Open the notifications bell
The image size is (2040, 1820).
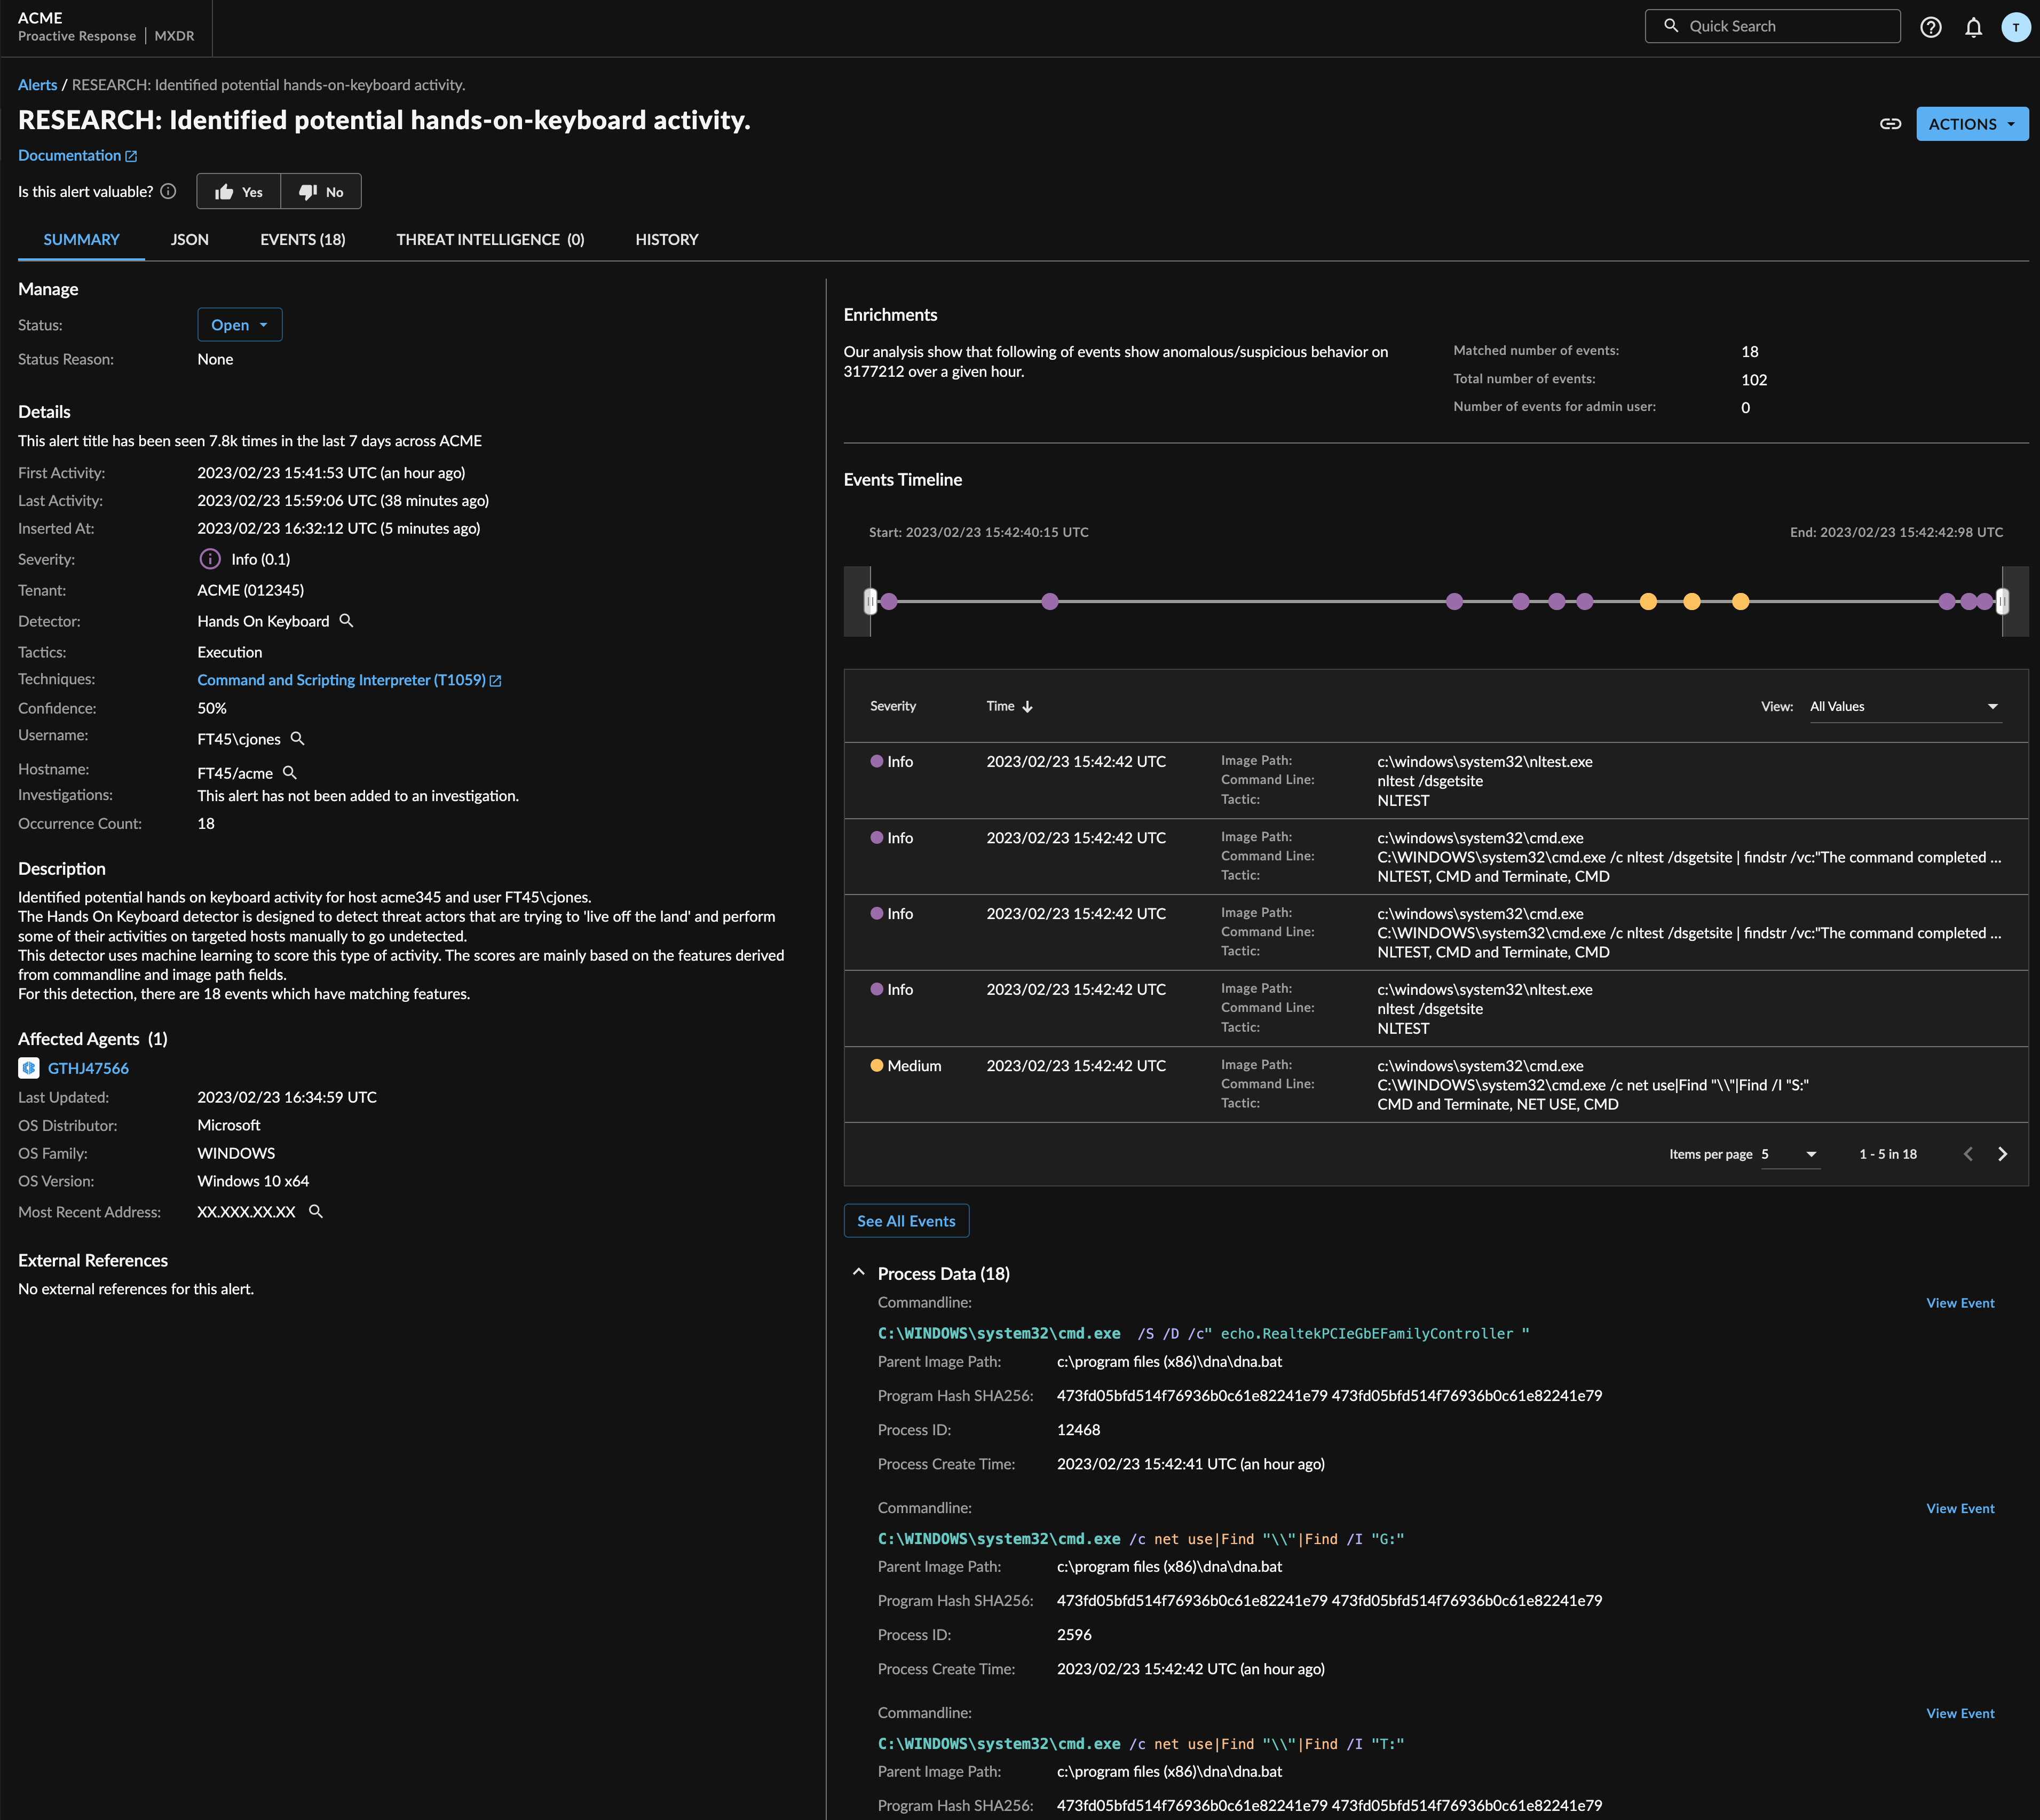(1973, 27)
